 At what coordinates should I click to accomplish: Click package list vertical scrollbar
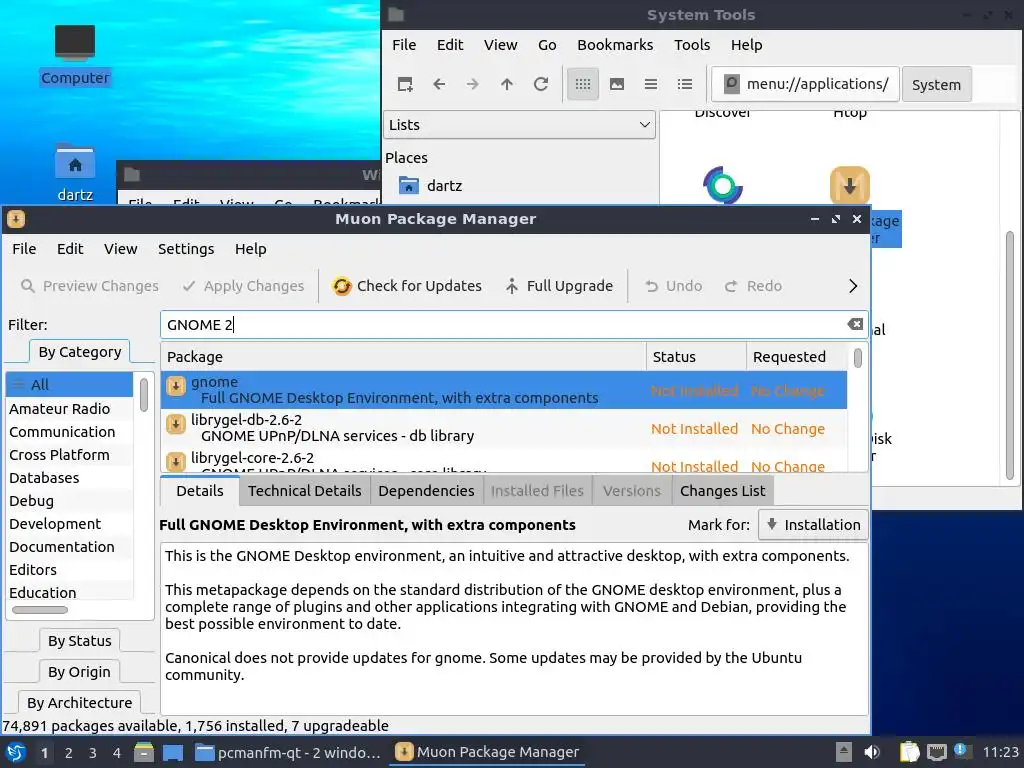tap(857, 358)
